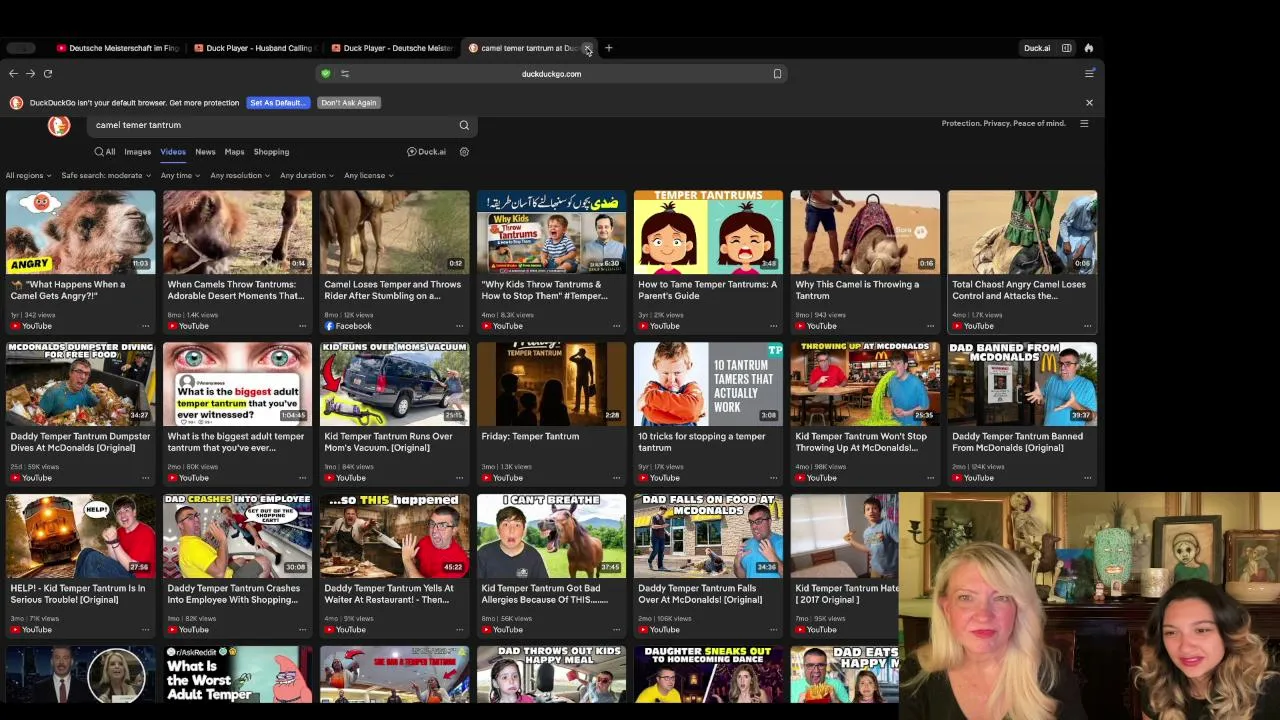Image resolution: width=1280 pixels, height=720 pixels.
Task: Click the 'Don't Ask Again' button
Action: pos(349,102)
